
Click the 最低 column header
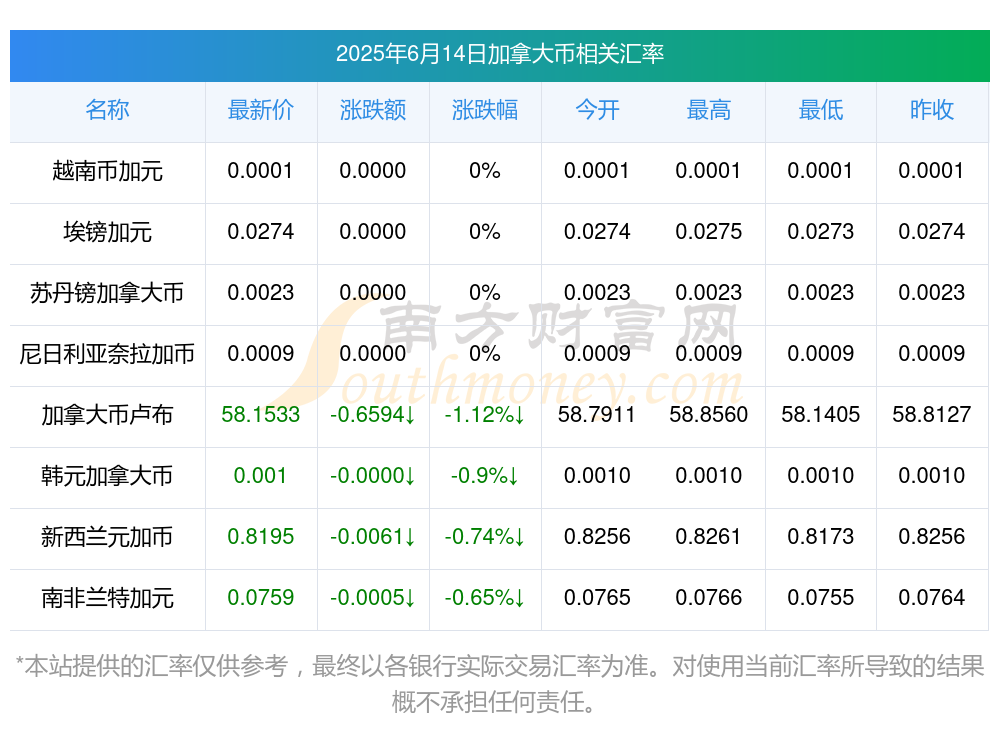[821, 110]
